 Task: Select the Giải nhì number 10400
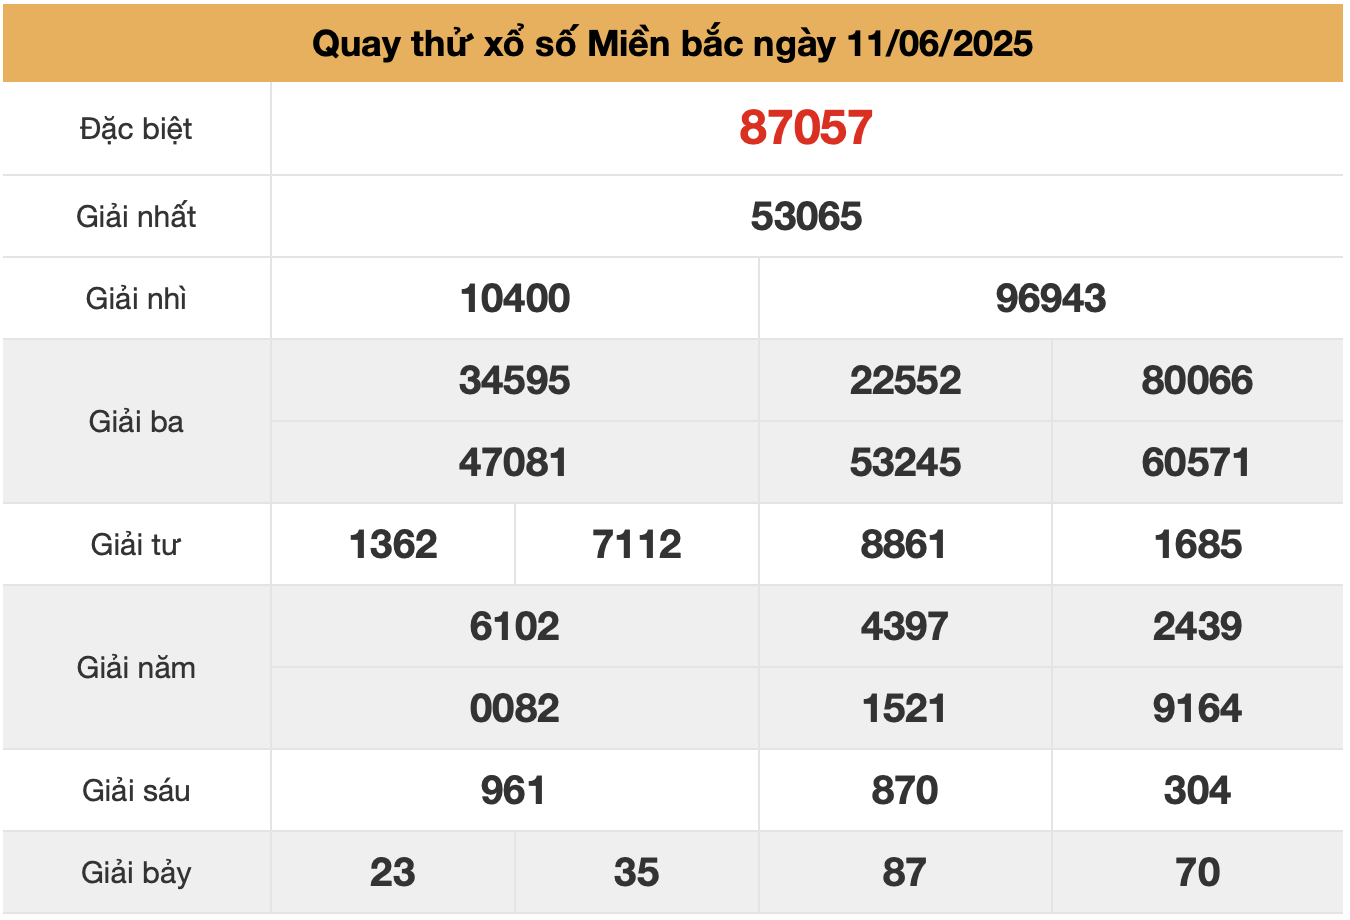pos(515,298)
